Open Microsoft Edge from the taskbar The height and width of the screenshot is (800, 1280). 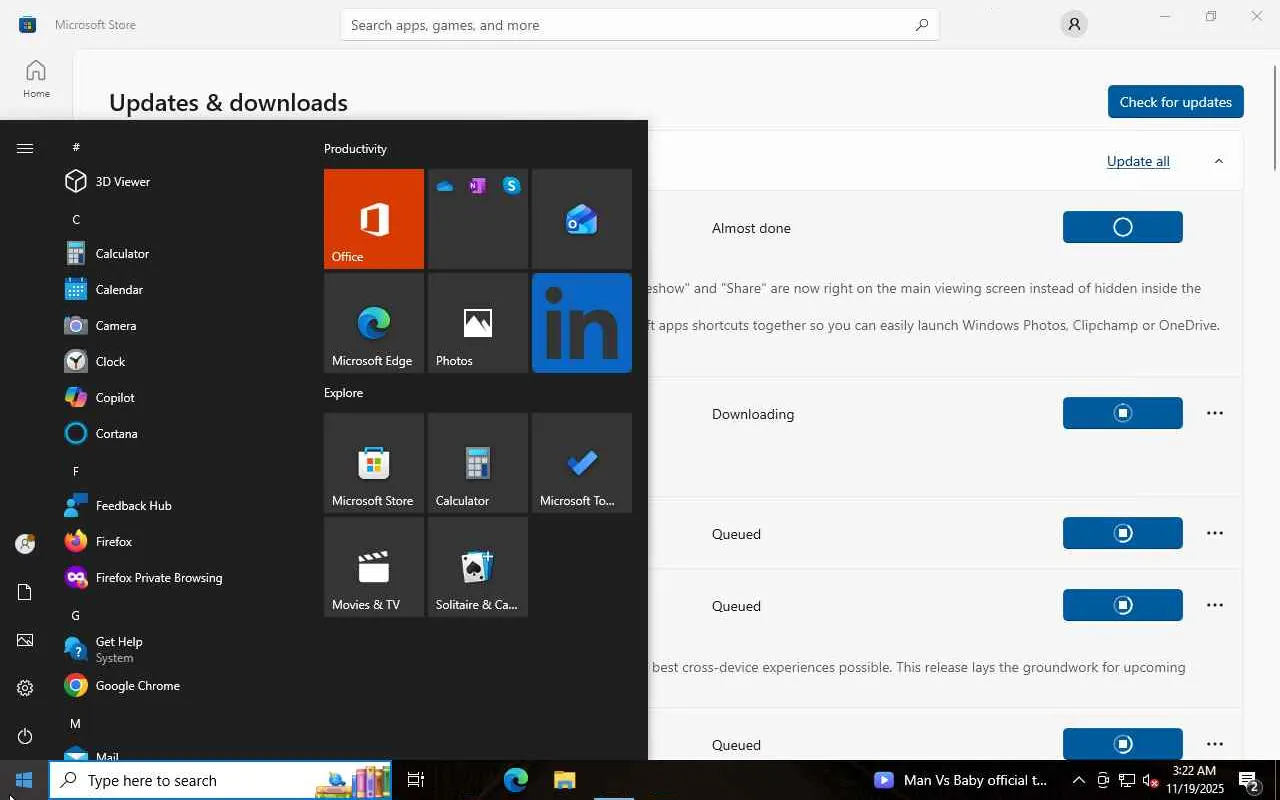516,780
